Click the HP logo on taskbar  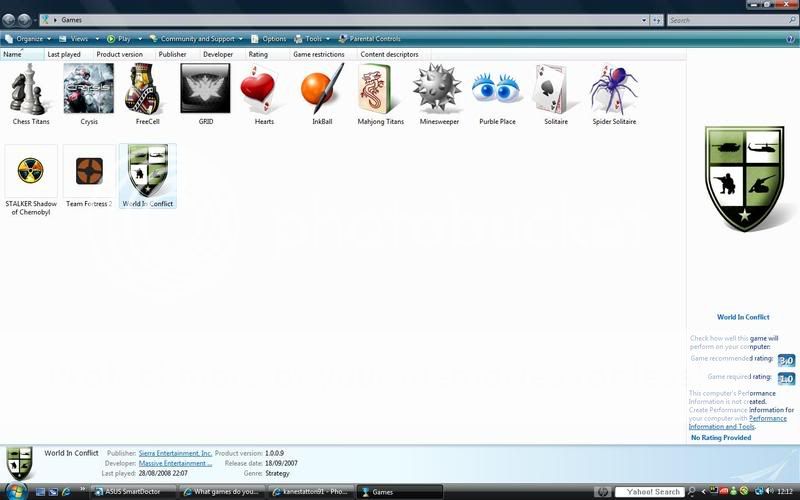[603, 492]
